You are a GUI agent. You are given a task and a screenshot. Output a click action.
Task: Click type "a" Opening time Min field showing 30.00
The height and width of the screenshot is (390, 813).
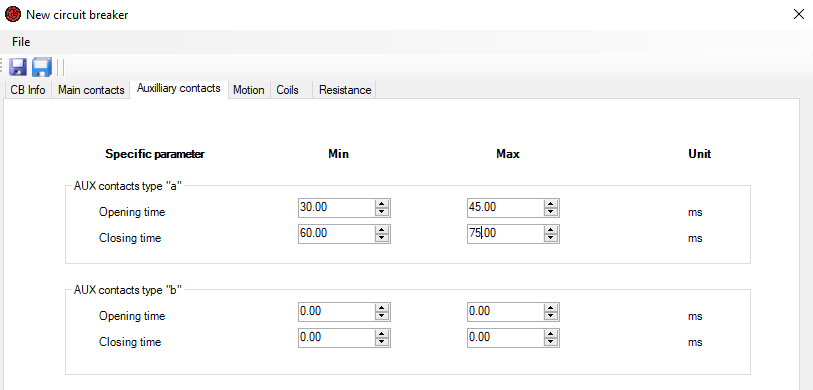337,208
